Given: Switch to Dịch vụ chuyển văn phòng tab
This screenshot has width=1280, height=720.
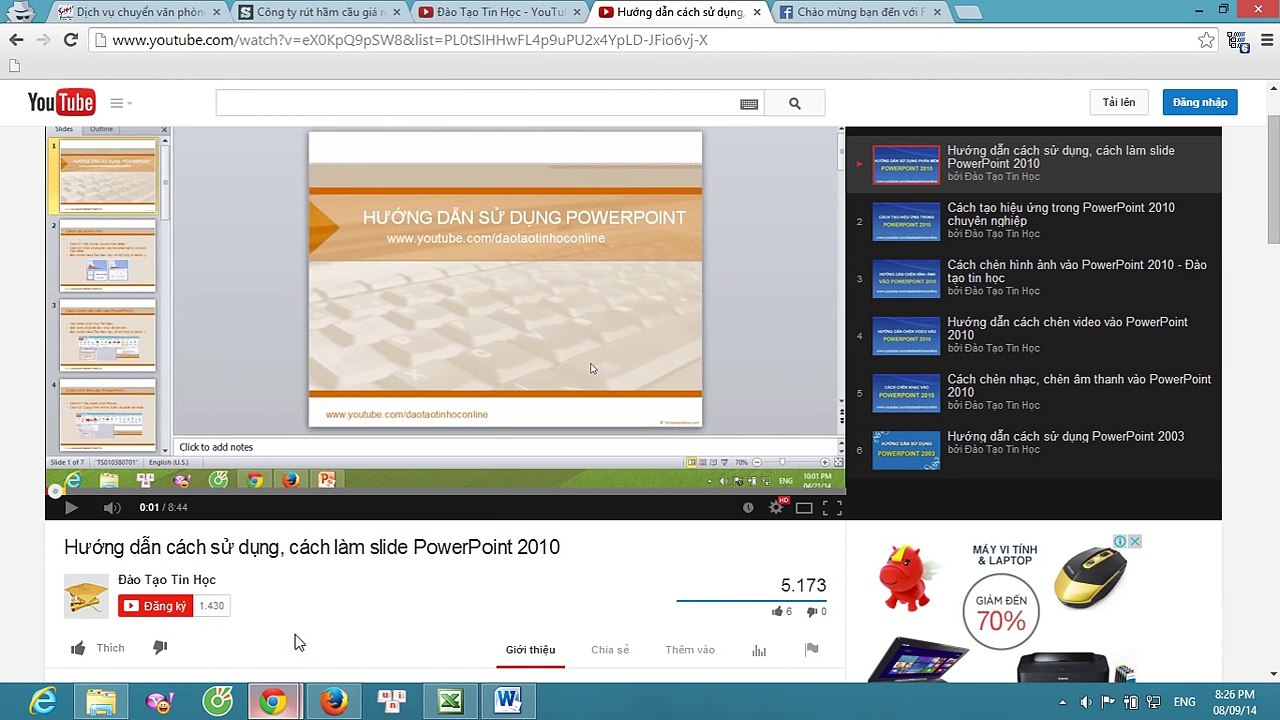Looking at the screenshot, I should click(140, 12).
